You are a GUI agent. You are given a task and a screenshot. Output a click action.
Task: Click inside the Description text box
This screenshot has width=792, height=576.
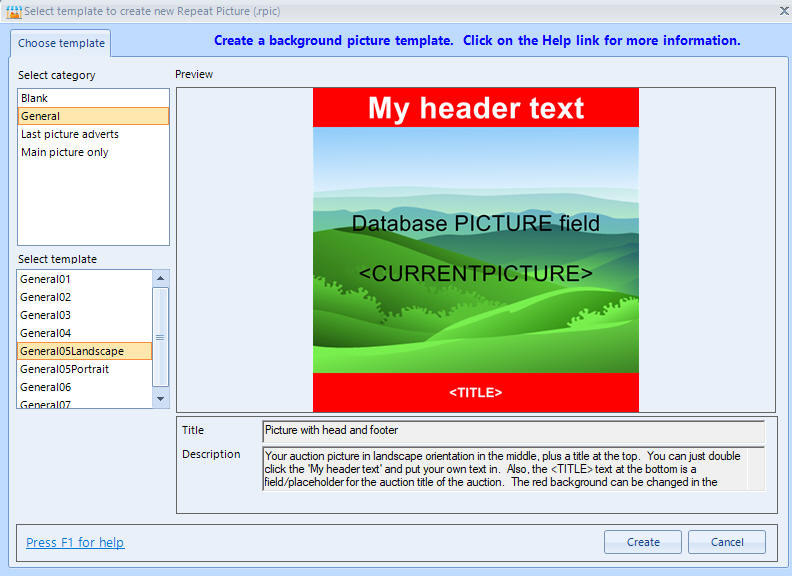(514, 469)
